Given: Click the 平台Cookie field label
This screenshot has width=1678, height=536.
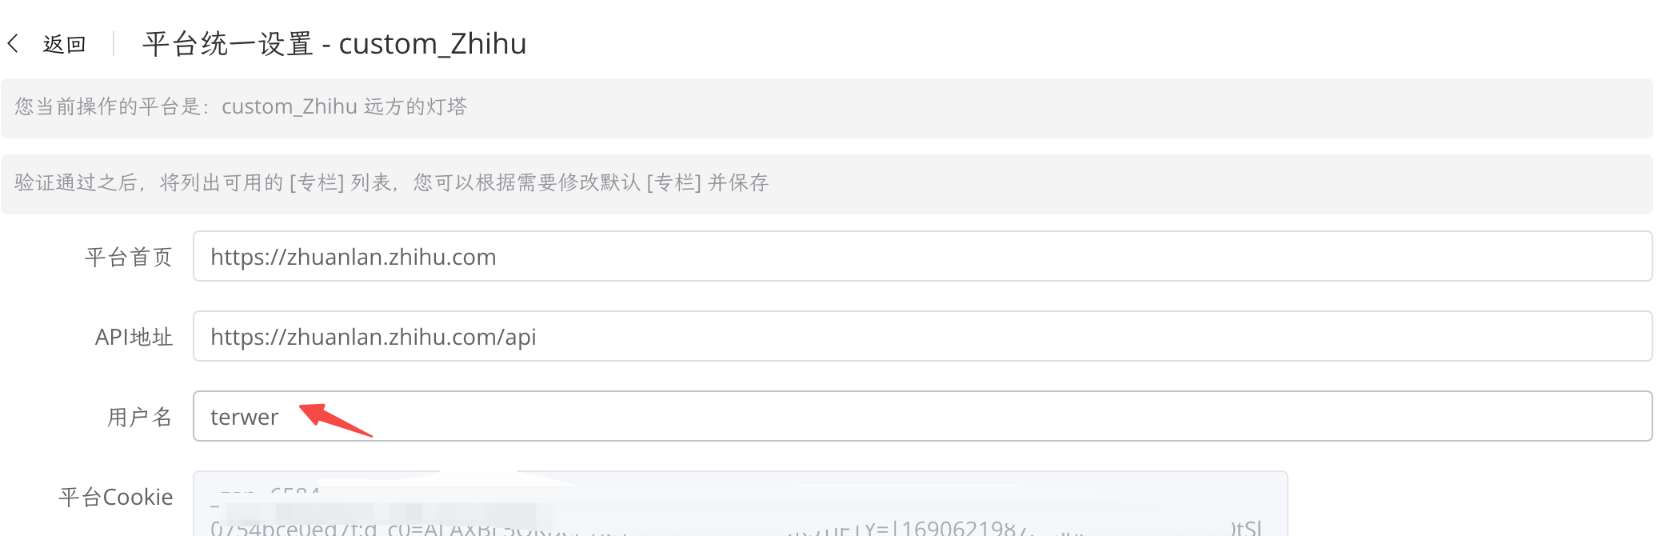Looking at the screenshot, I should [116, 497].
